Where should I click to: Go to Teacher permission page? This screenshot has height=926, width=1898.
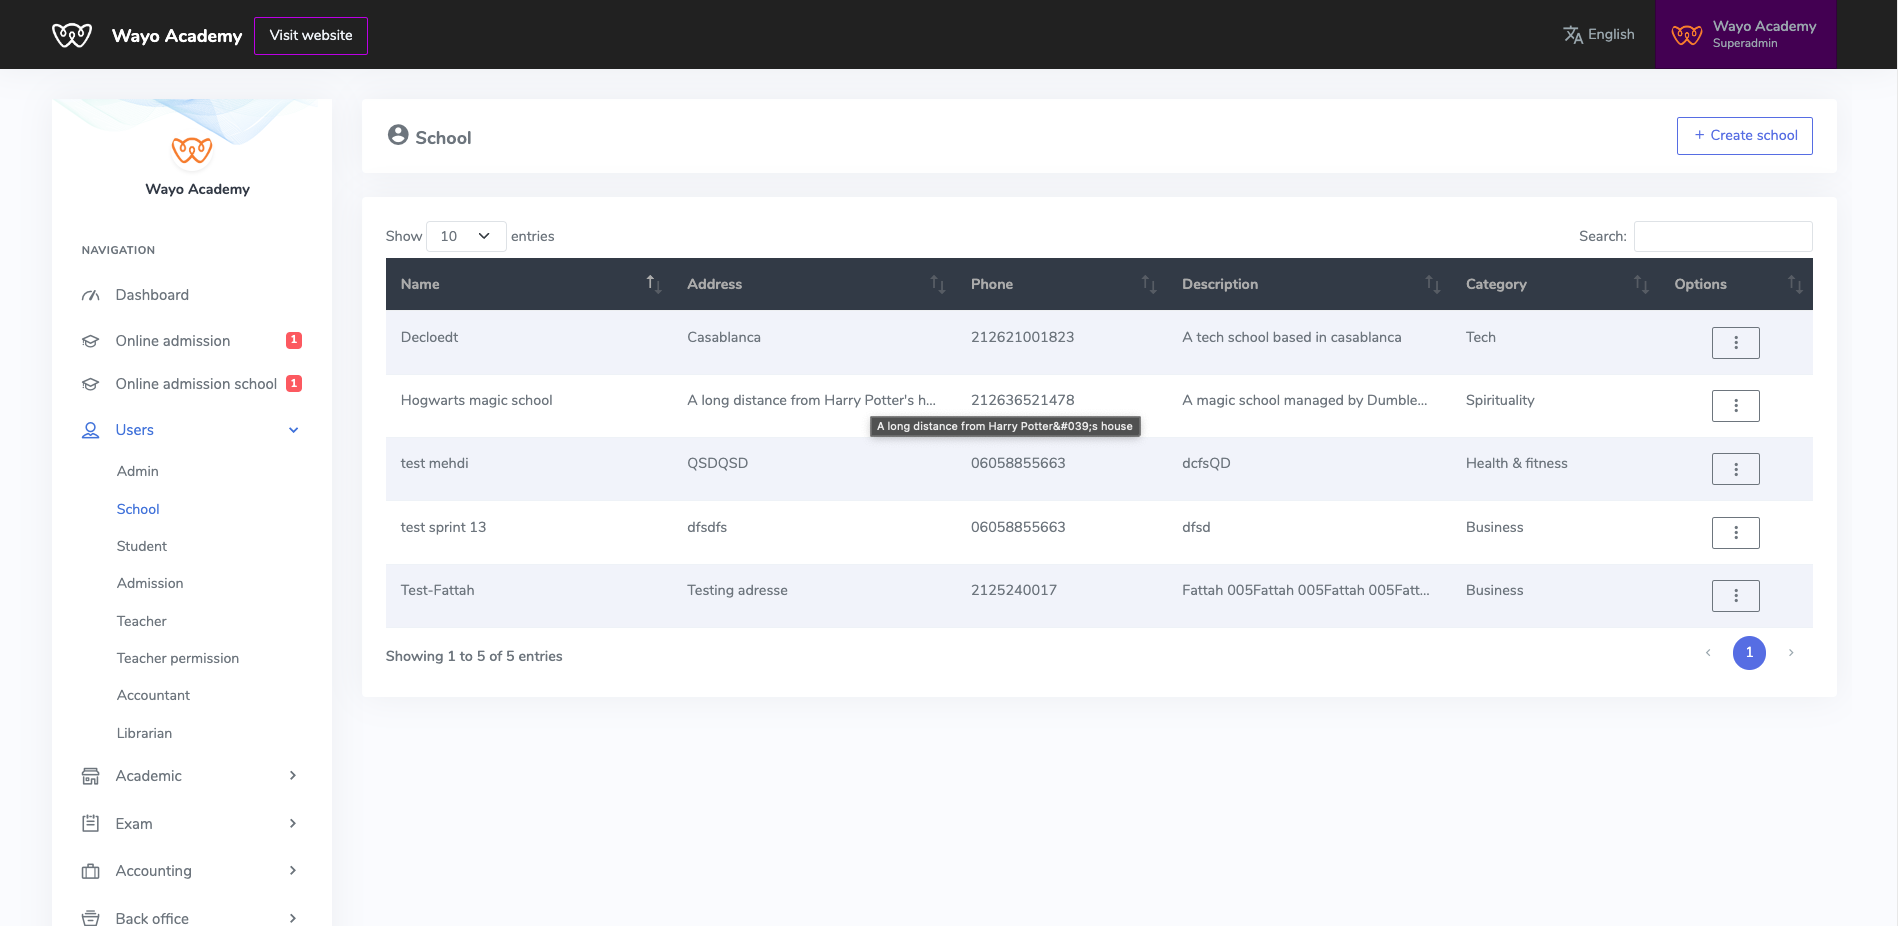178,658
